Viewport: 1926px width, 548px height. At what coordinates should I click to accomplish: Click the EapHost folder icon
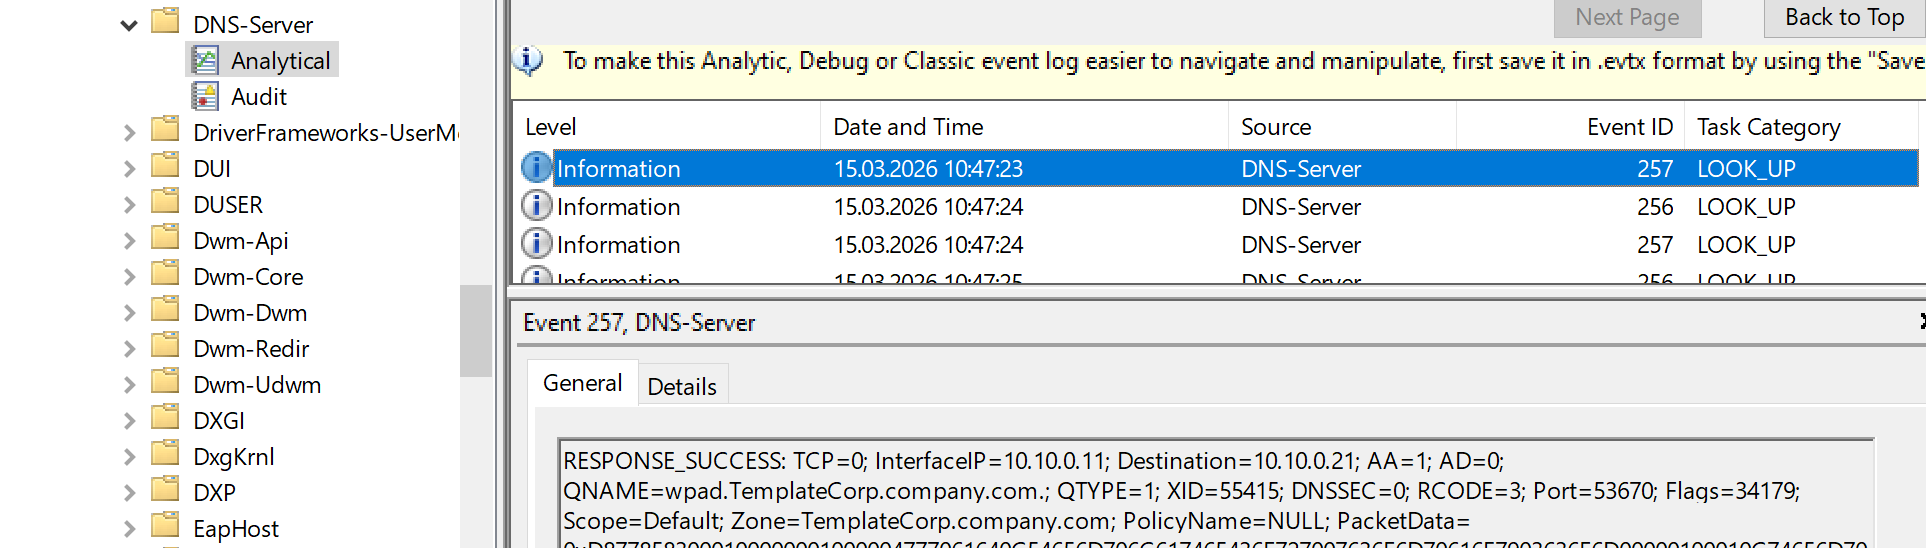point(165,526)
